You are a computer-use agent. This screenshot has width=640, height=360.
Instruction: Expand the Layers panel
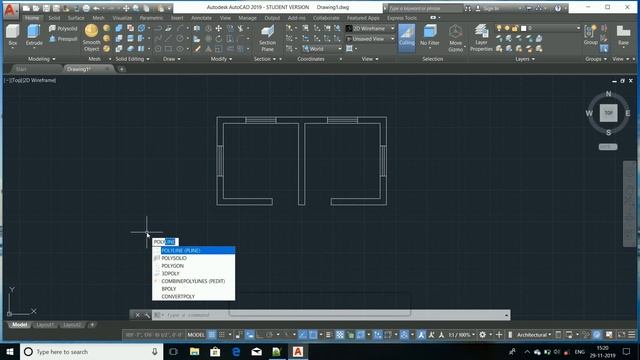point(525,59)
